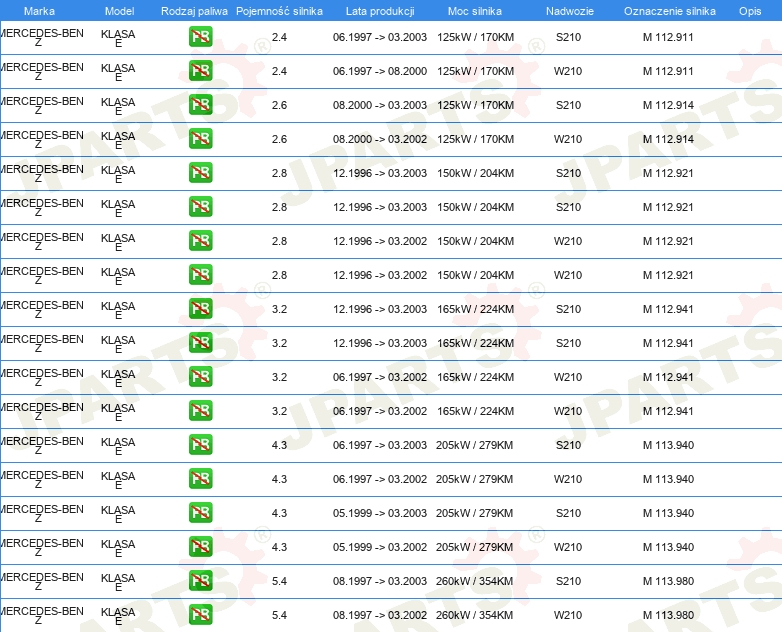The image size is (782, 632).
Task: Click engine capacity 2.6 in W210 row
Action: coord(279,139)
